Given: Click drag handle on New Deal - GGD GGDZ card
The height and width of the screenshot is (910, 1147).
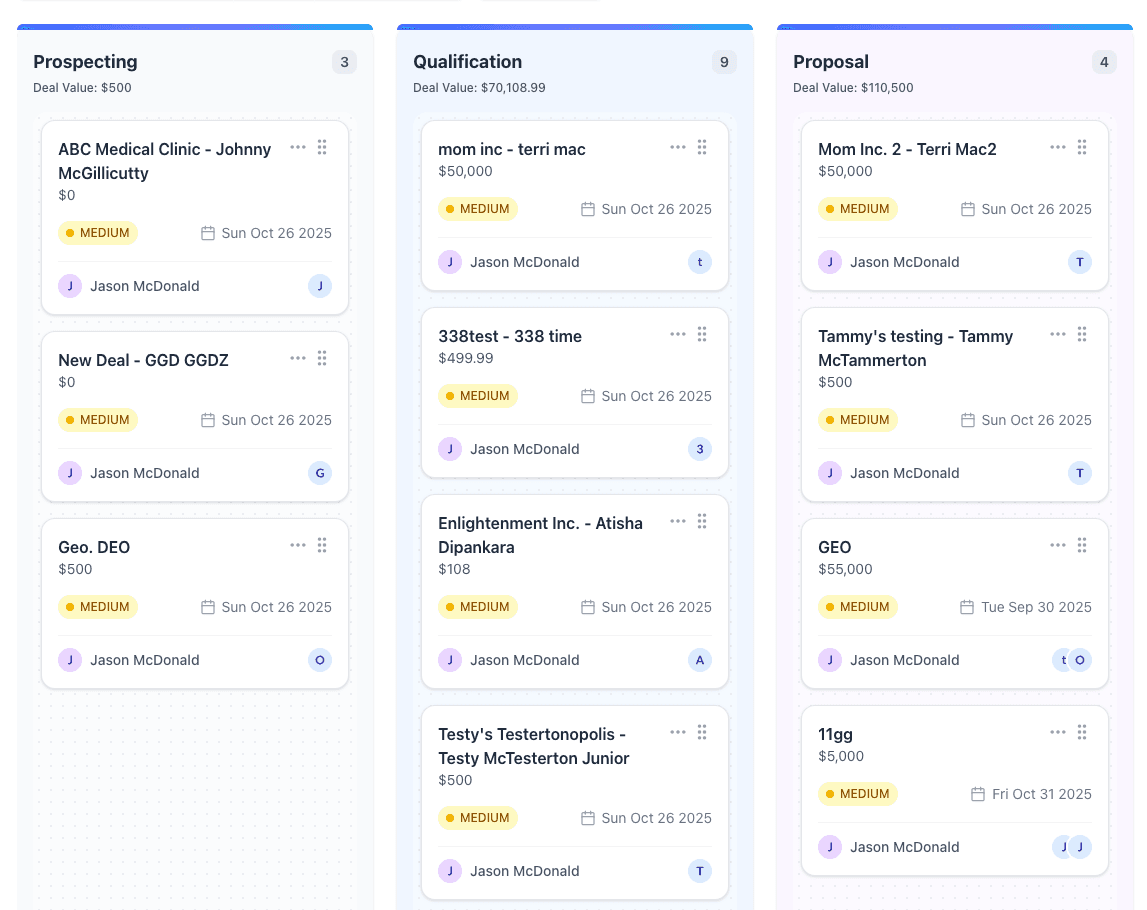Looking at the screenshot, I should point(322,358).
